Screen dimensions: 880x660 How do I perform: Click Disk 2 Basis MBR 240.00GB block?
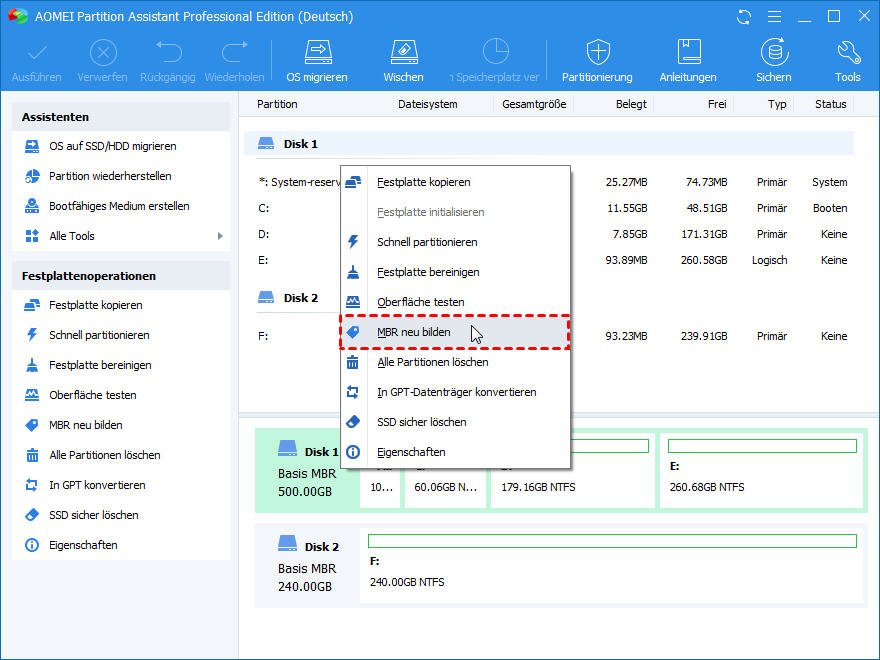click(308, 566)
